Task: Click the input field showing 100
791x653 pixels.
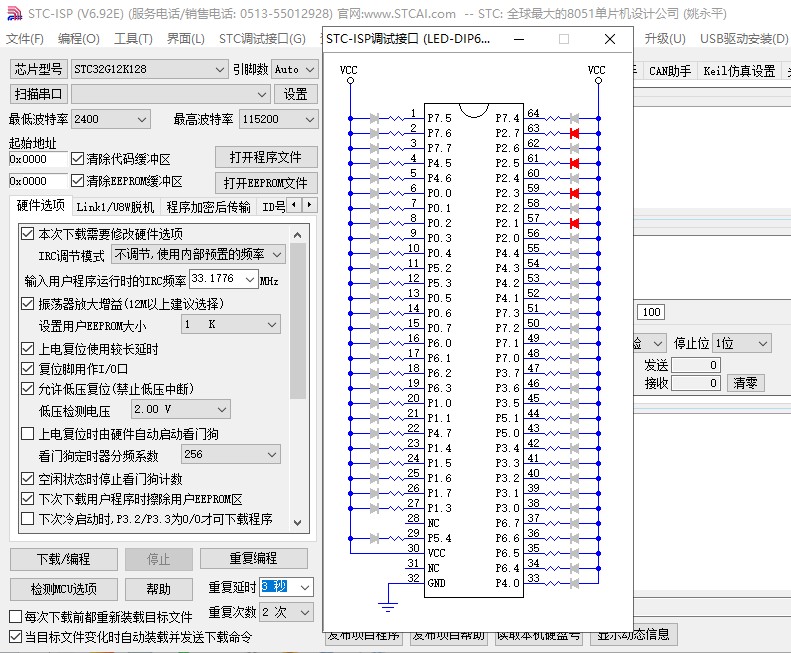Action: point(651,312)
